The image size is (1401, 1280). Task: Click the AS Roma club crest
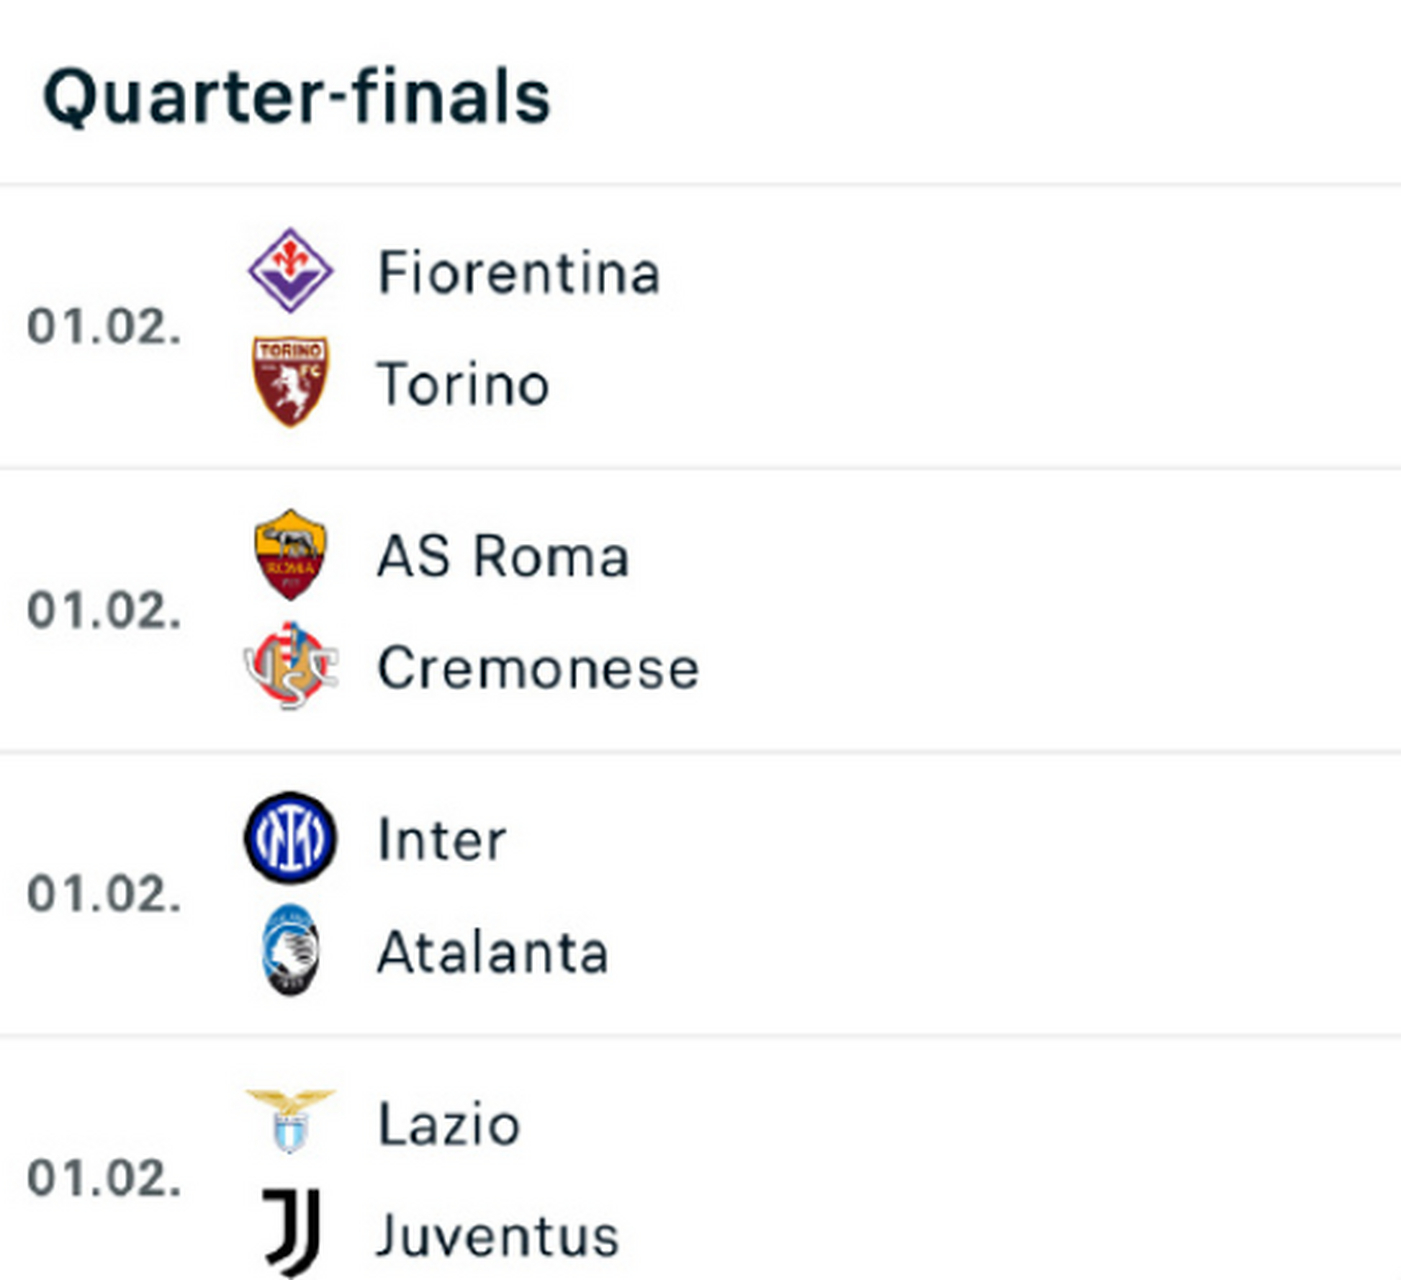[x=290, y=555]
